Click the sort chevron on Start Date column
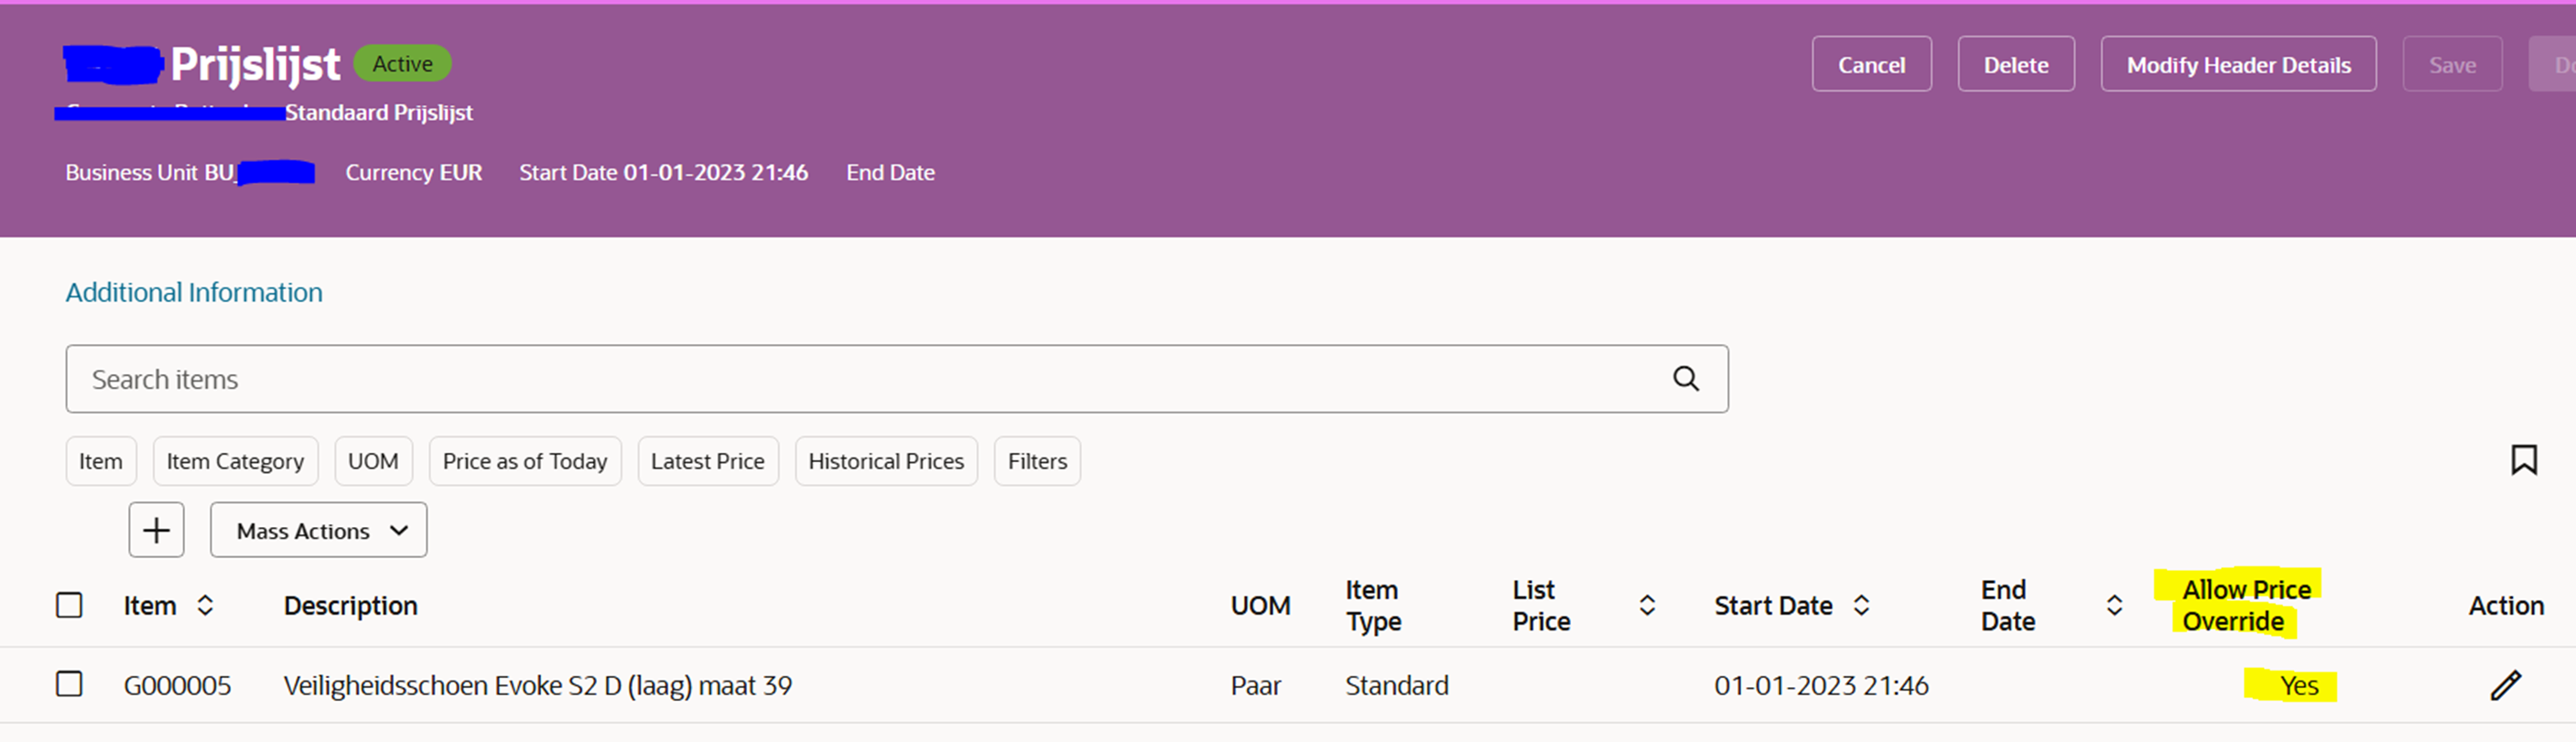2576x742 pixels. pos(1862,605)
